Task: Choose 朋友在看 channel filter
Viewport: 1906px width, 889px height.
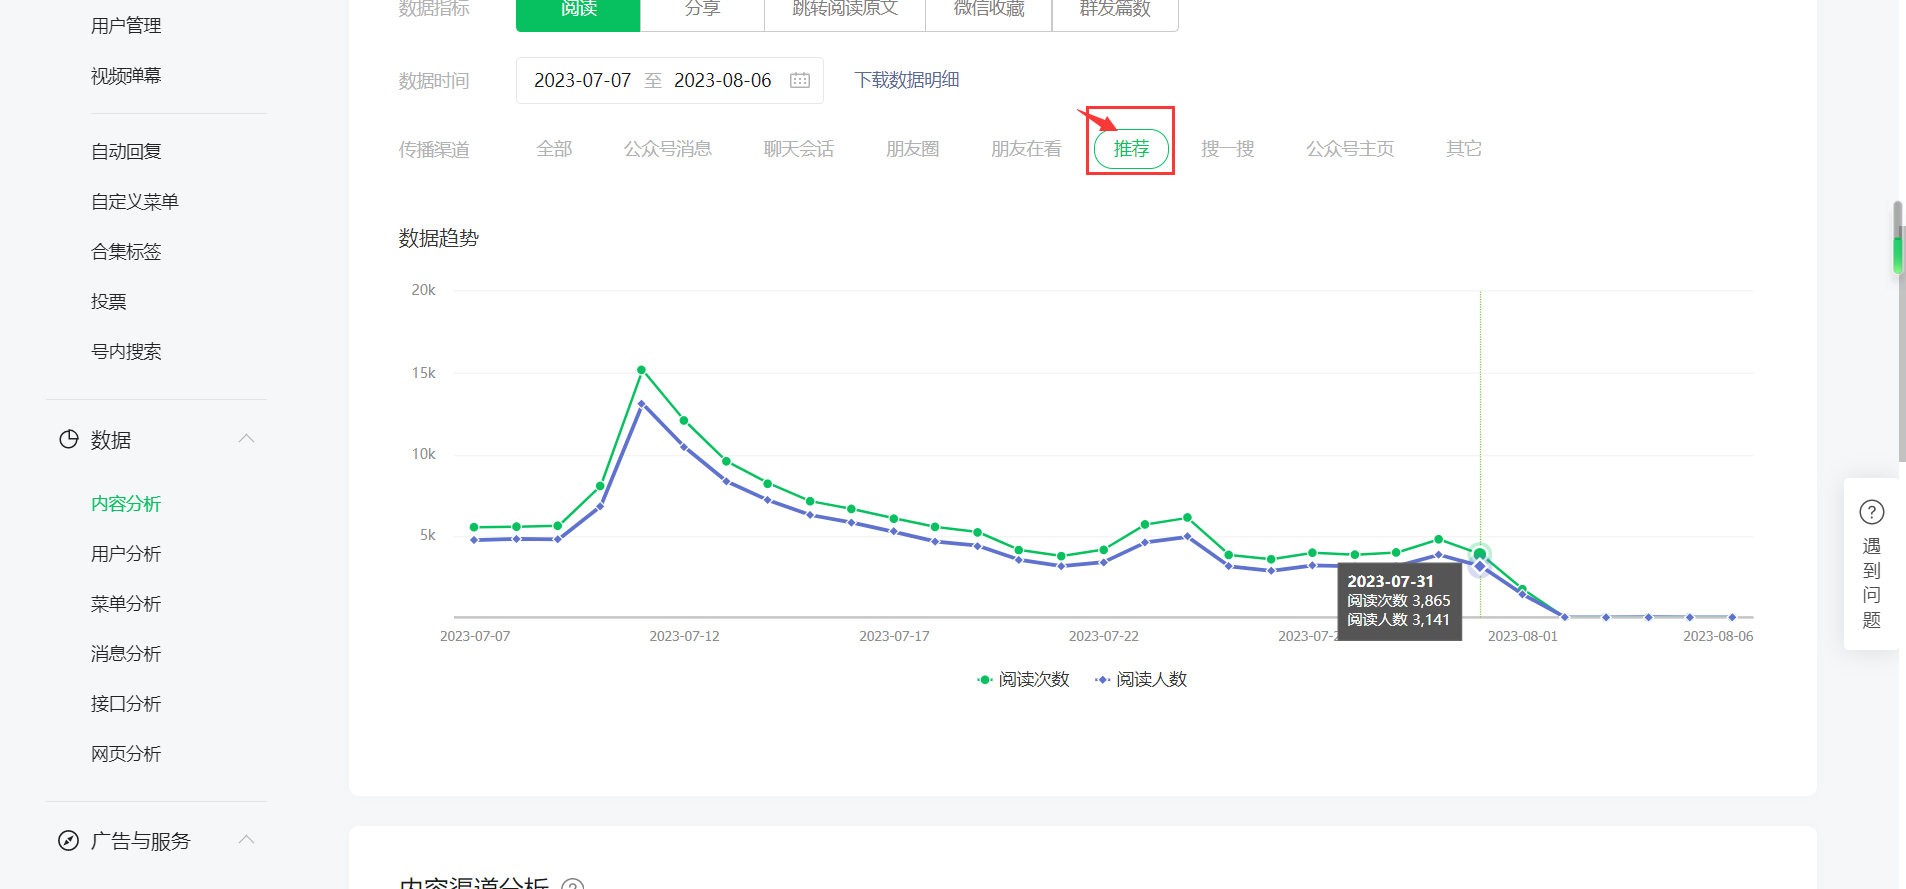Action: click(1026, 149)
